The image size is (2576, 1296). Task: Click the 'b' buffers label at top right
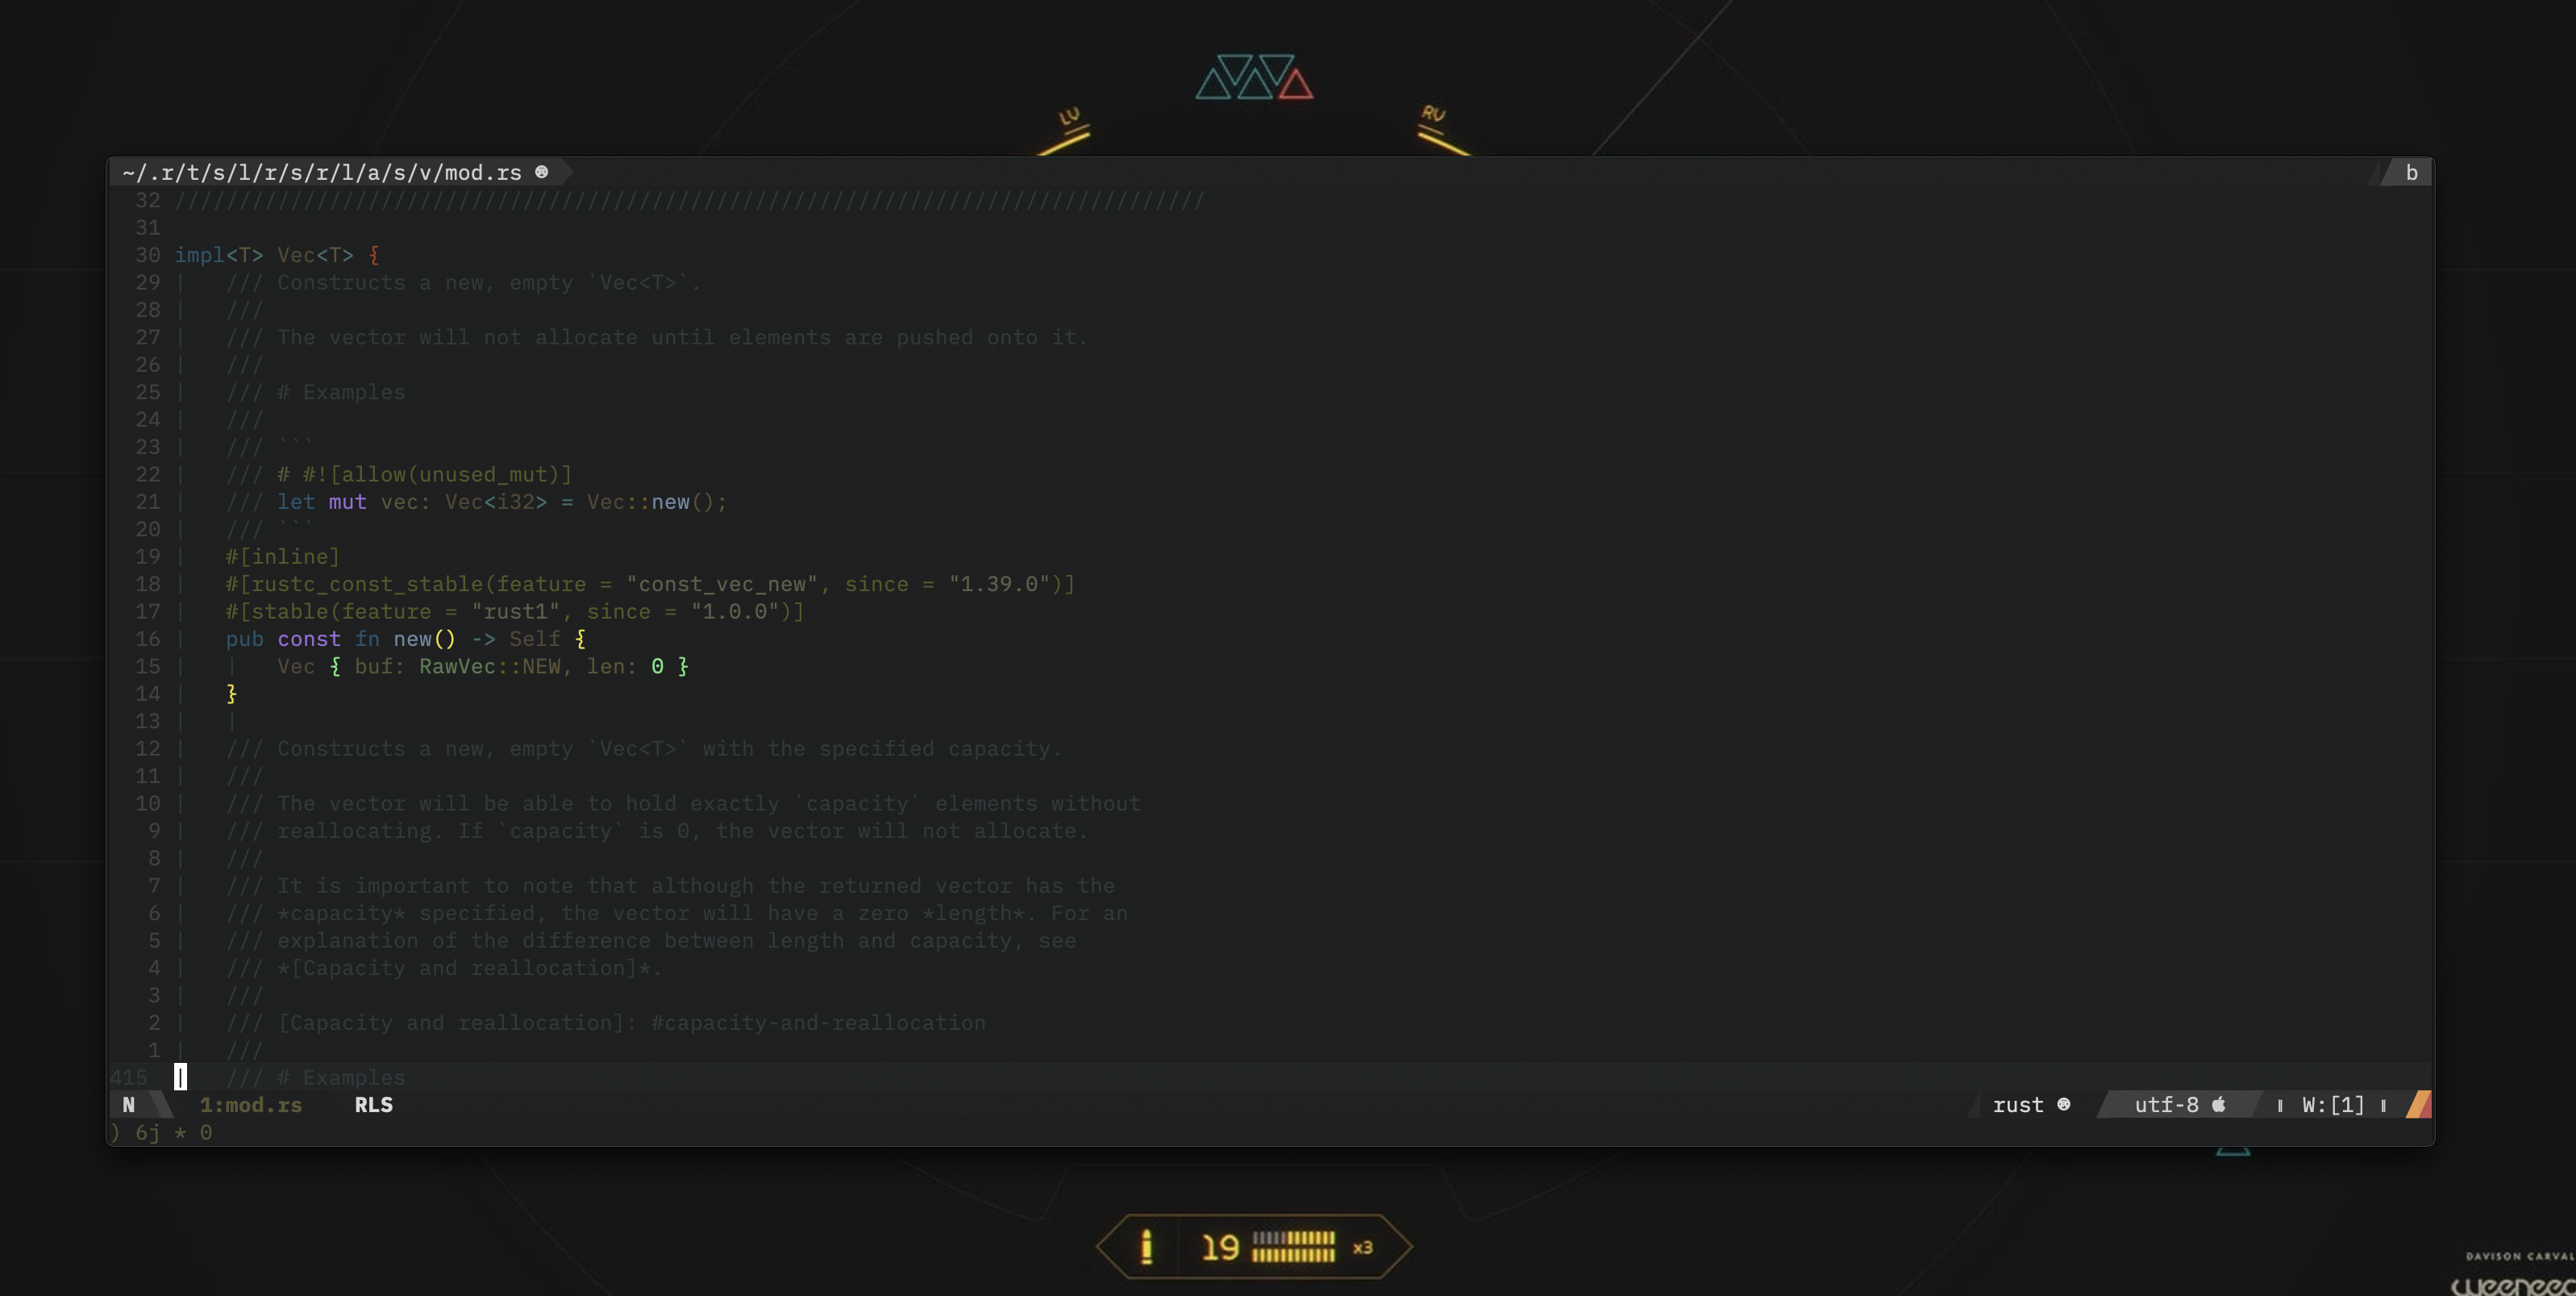(x=2411, y=172)
